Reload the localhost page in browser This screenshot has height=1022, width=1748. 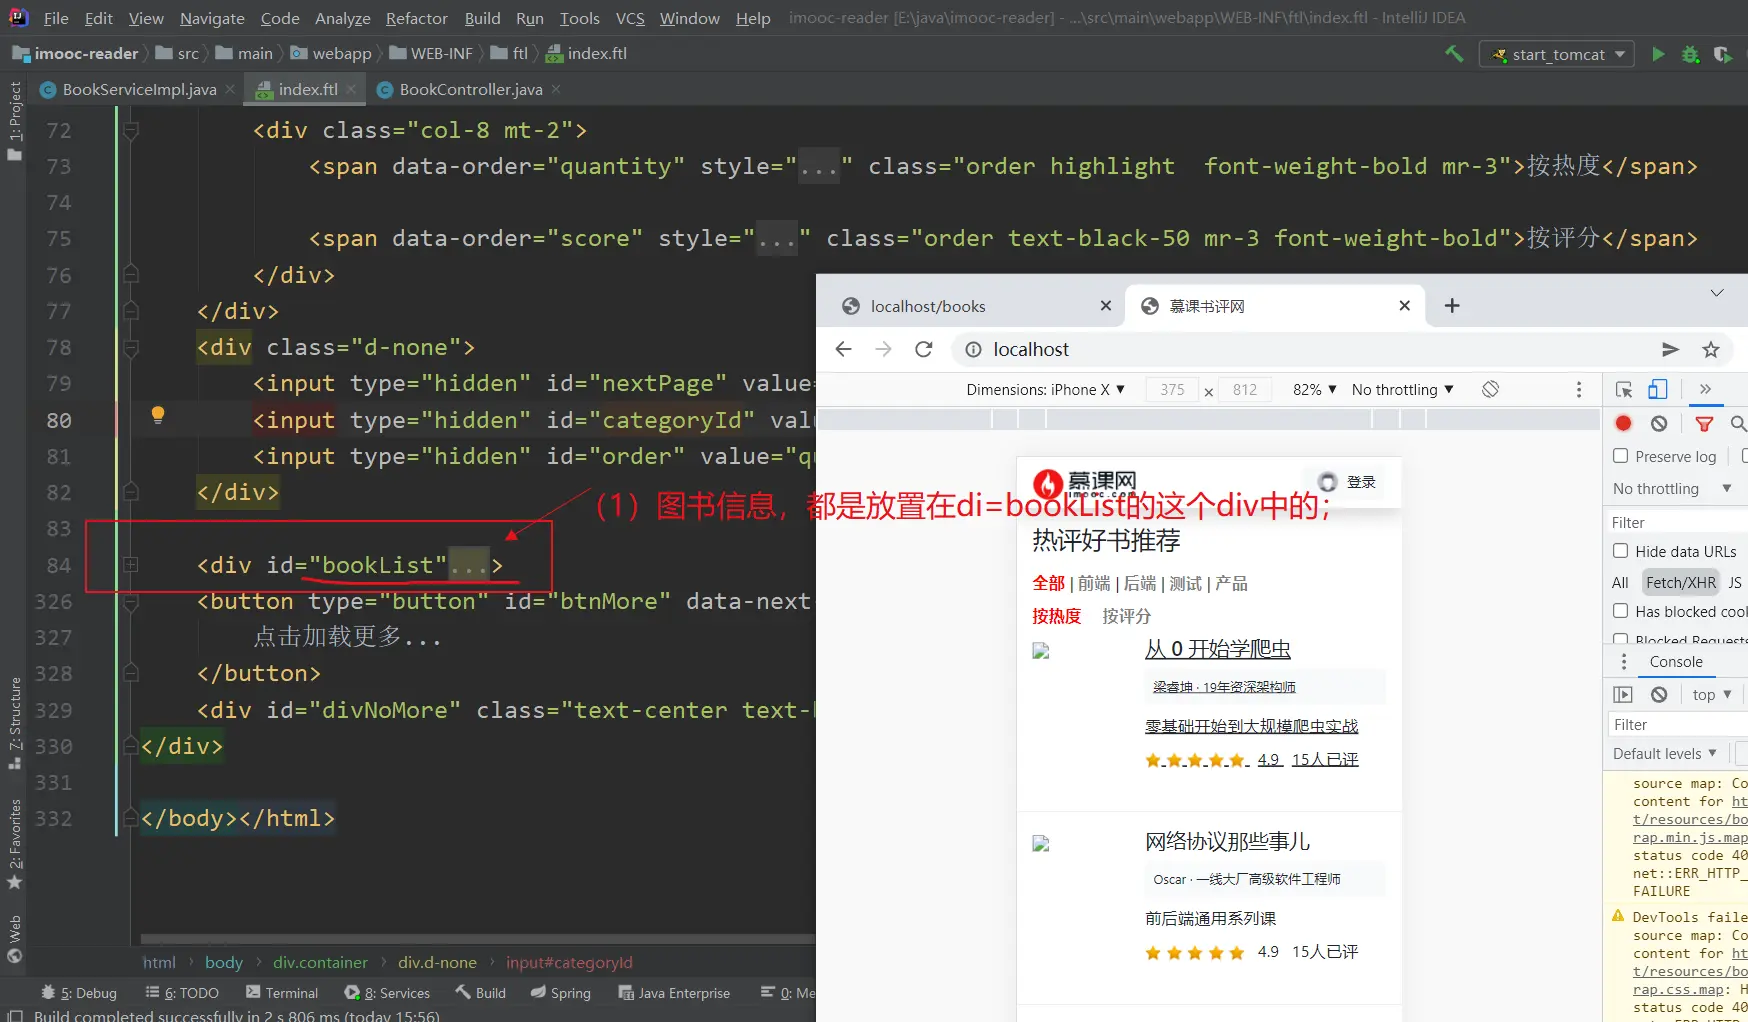click(924, 349)
